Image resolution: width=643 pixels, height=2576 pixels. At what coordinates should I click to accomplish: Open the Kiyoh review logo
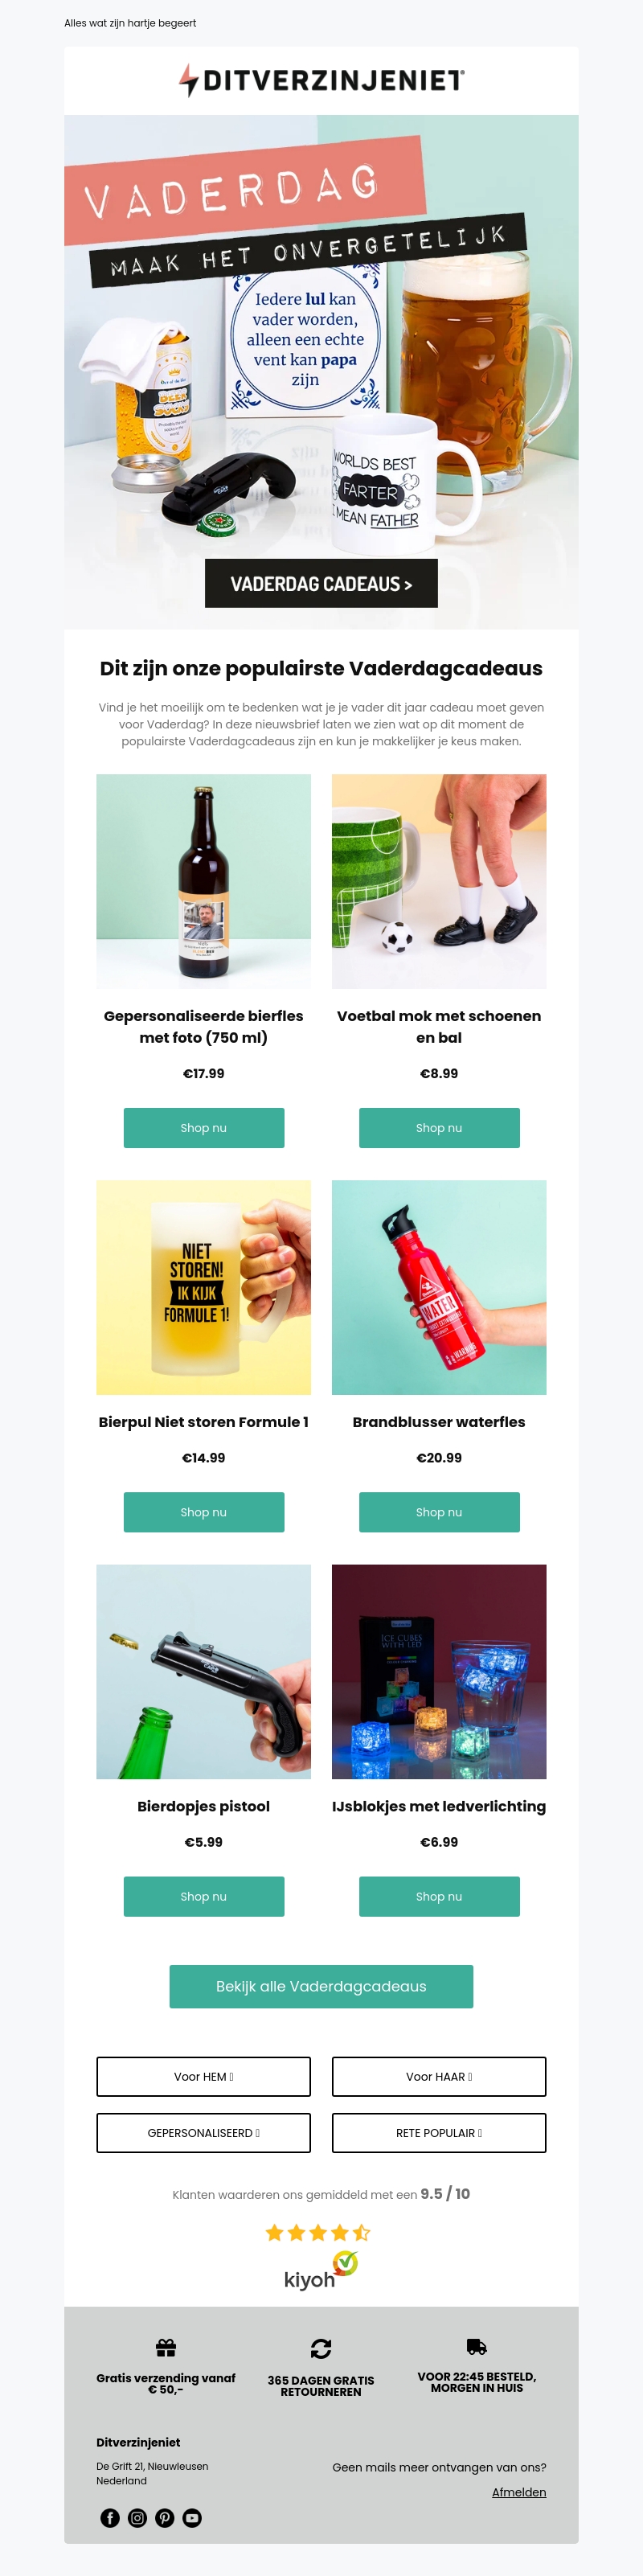pos(321,2270)
